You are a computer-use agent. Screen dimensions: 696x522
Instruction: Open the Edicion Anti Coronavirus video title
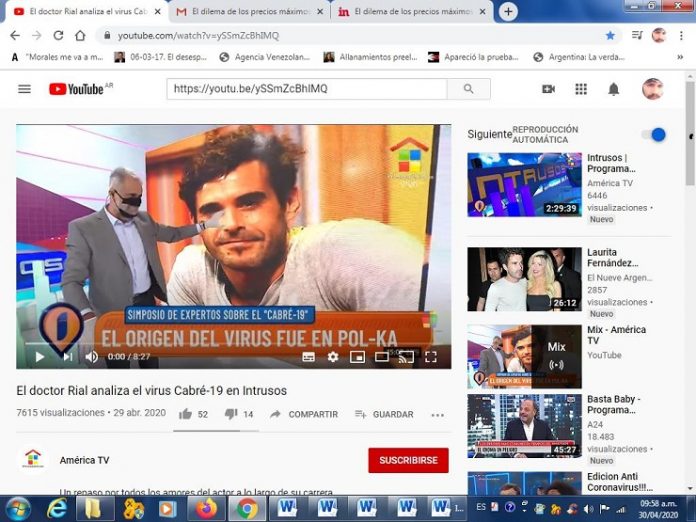[x=620, y=482]
